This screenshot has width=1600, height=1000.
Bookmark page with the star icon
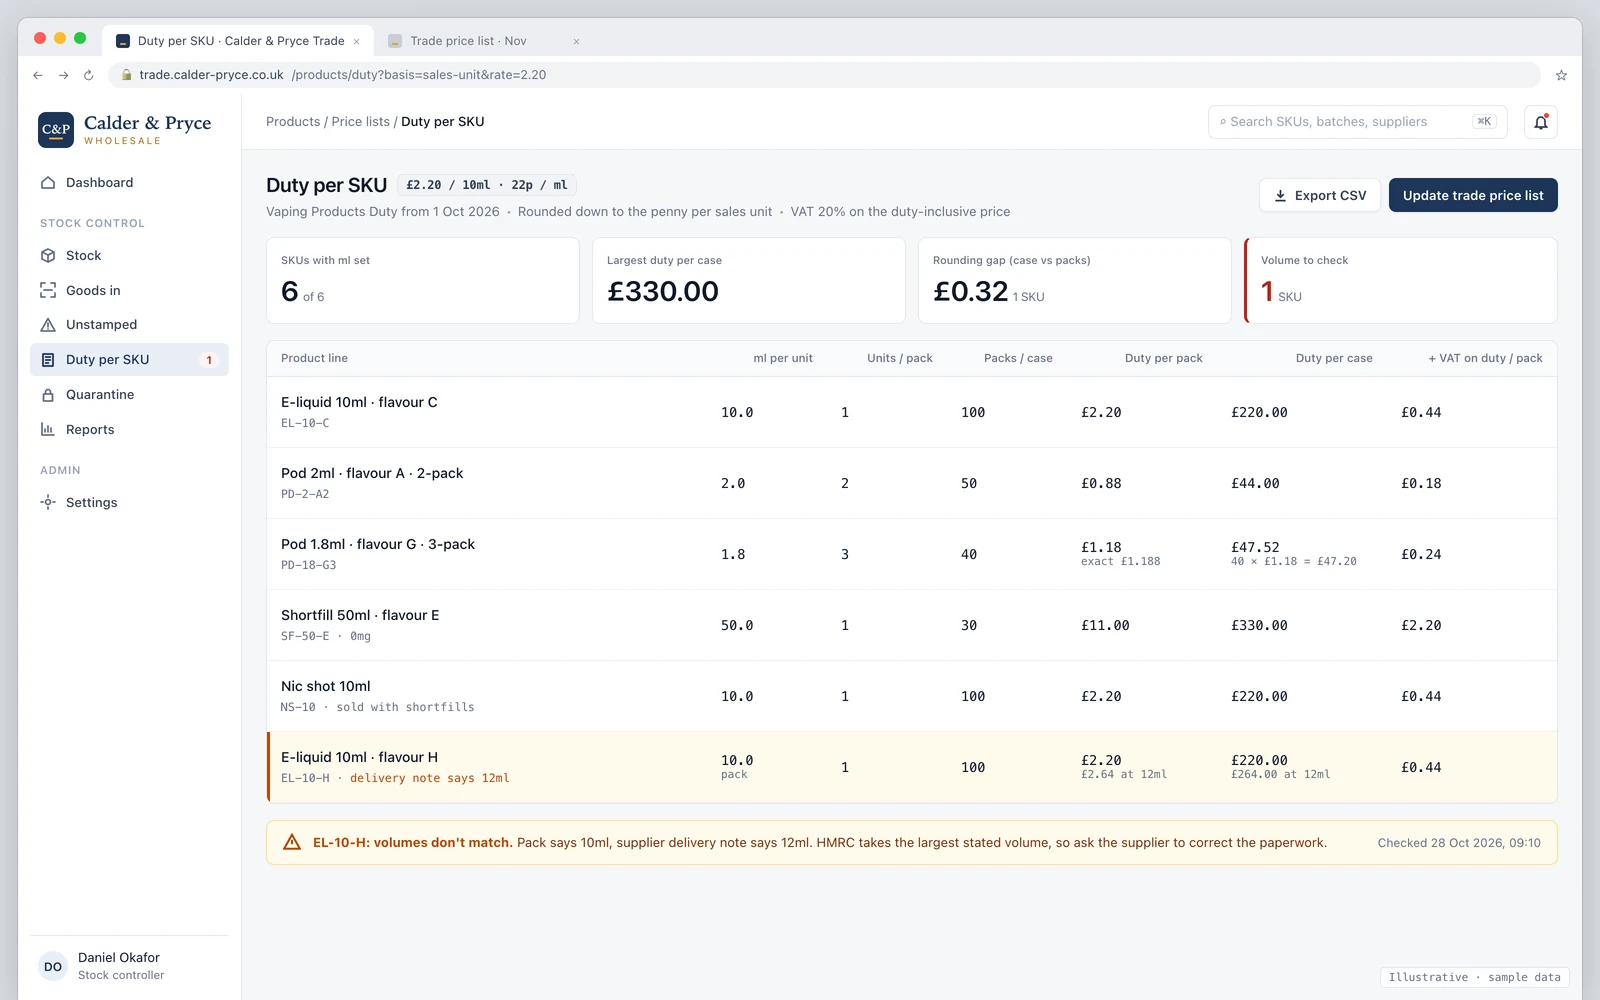click(1561, 75)
